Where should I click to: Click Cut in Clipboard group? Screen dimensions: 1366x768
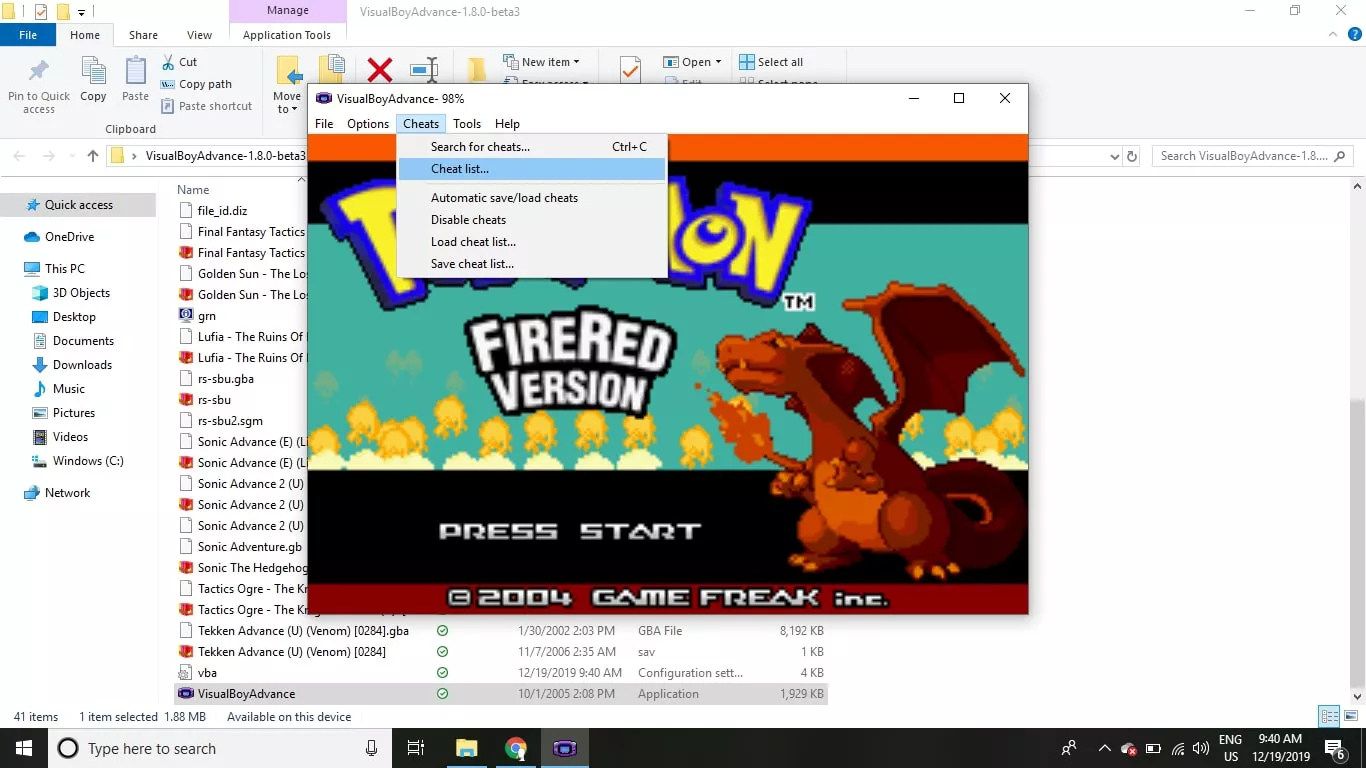pos(179,62)
